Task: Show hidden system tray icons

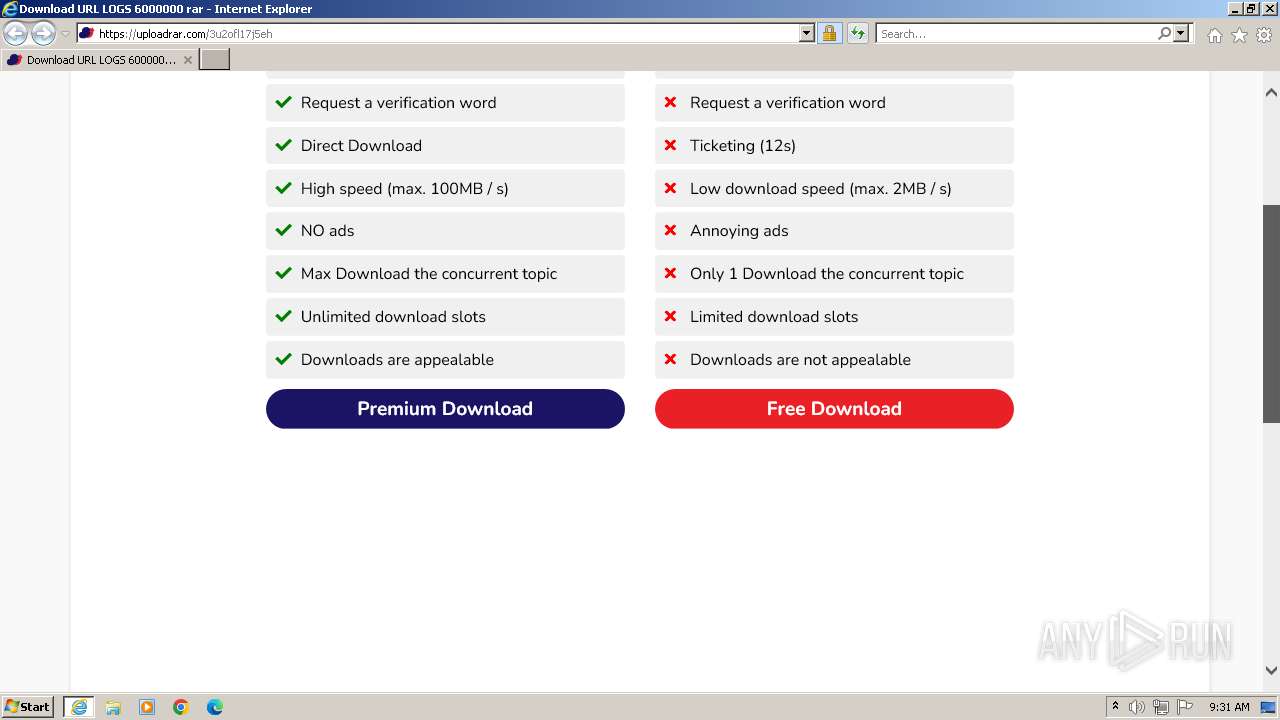Action: (x=1115, y=707)
